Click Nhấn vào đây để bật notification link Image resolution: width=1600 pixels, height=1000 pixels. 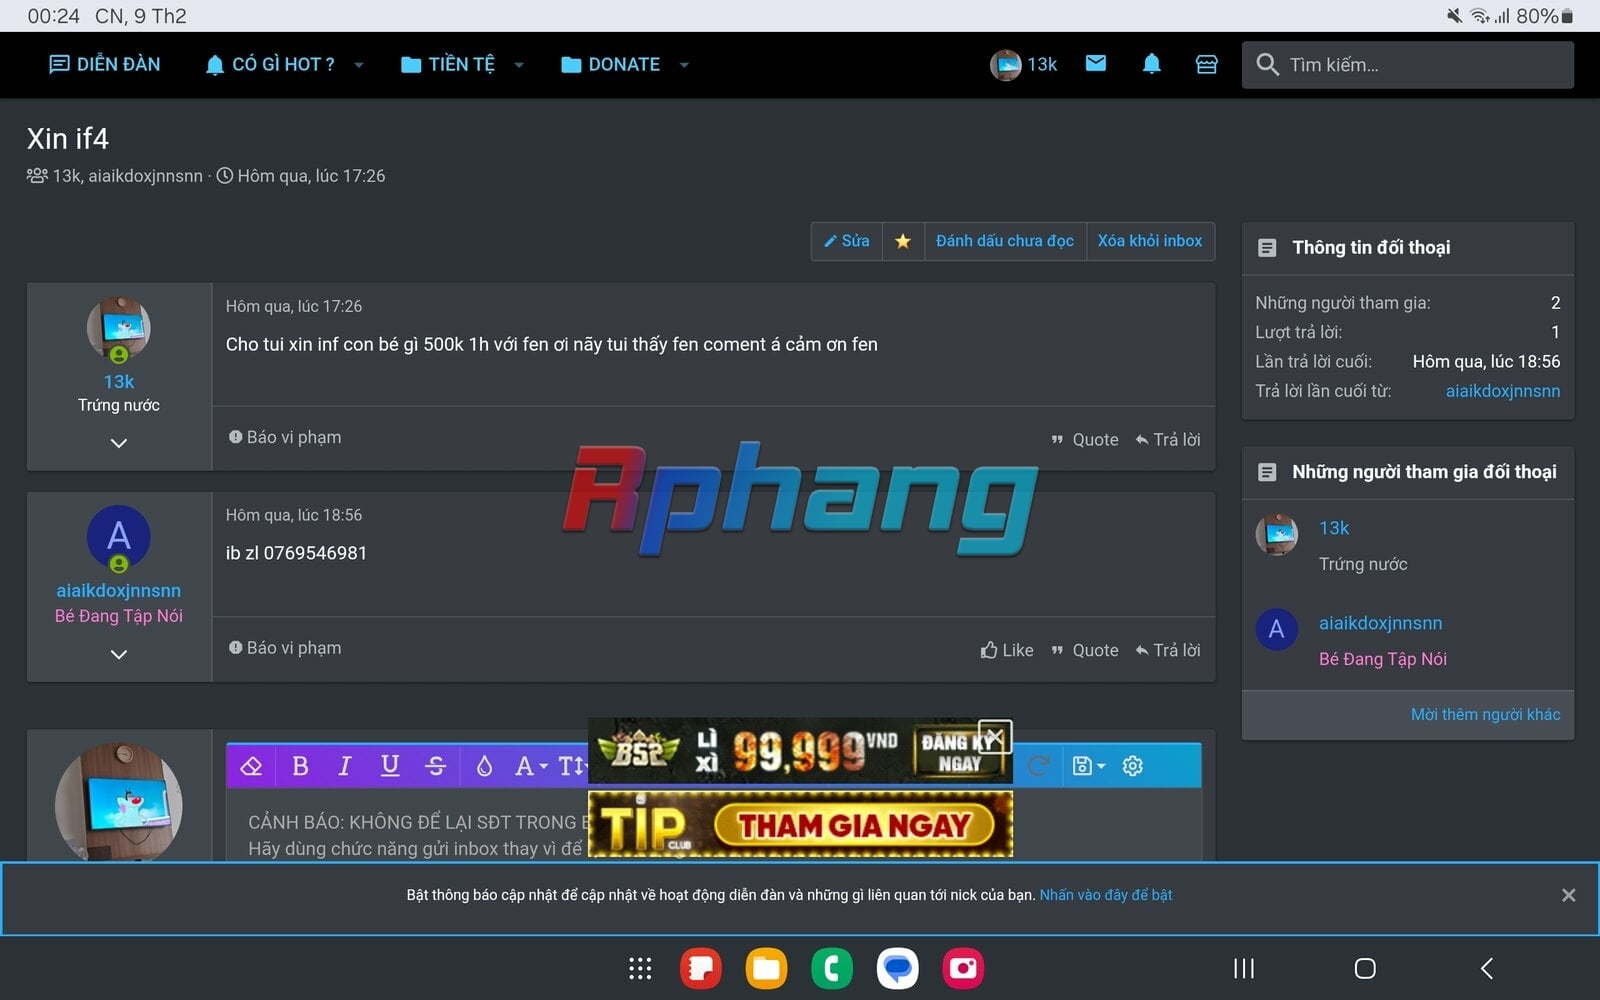pos(1106,895)
